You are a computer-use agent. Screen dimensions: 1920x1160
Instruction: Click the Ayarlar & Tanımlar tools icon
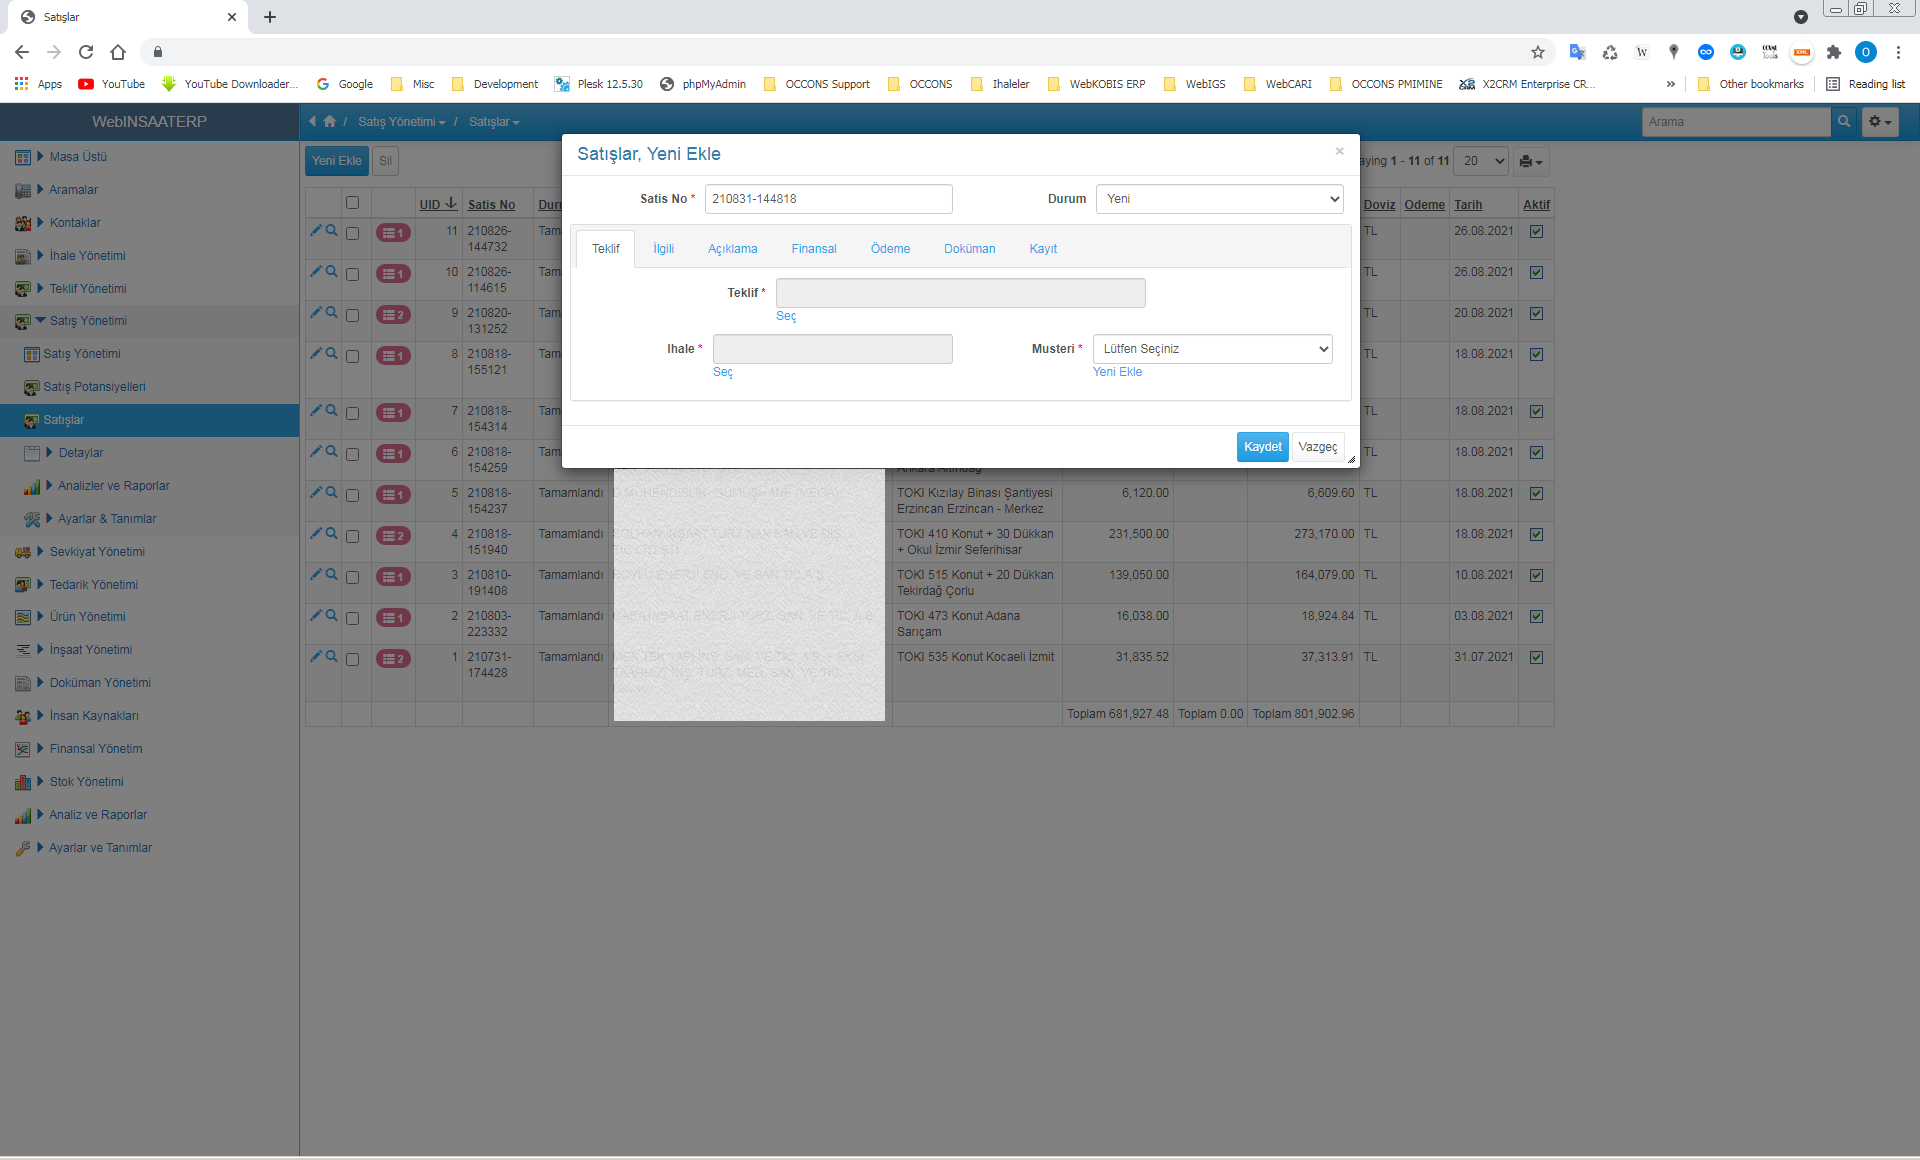(x=32, y=519)
